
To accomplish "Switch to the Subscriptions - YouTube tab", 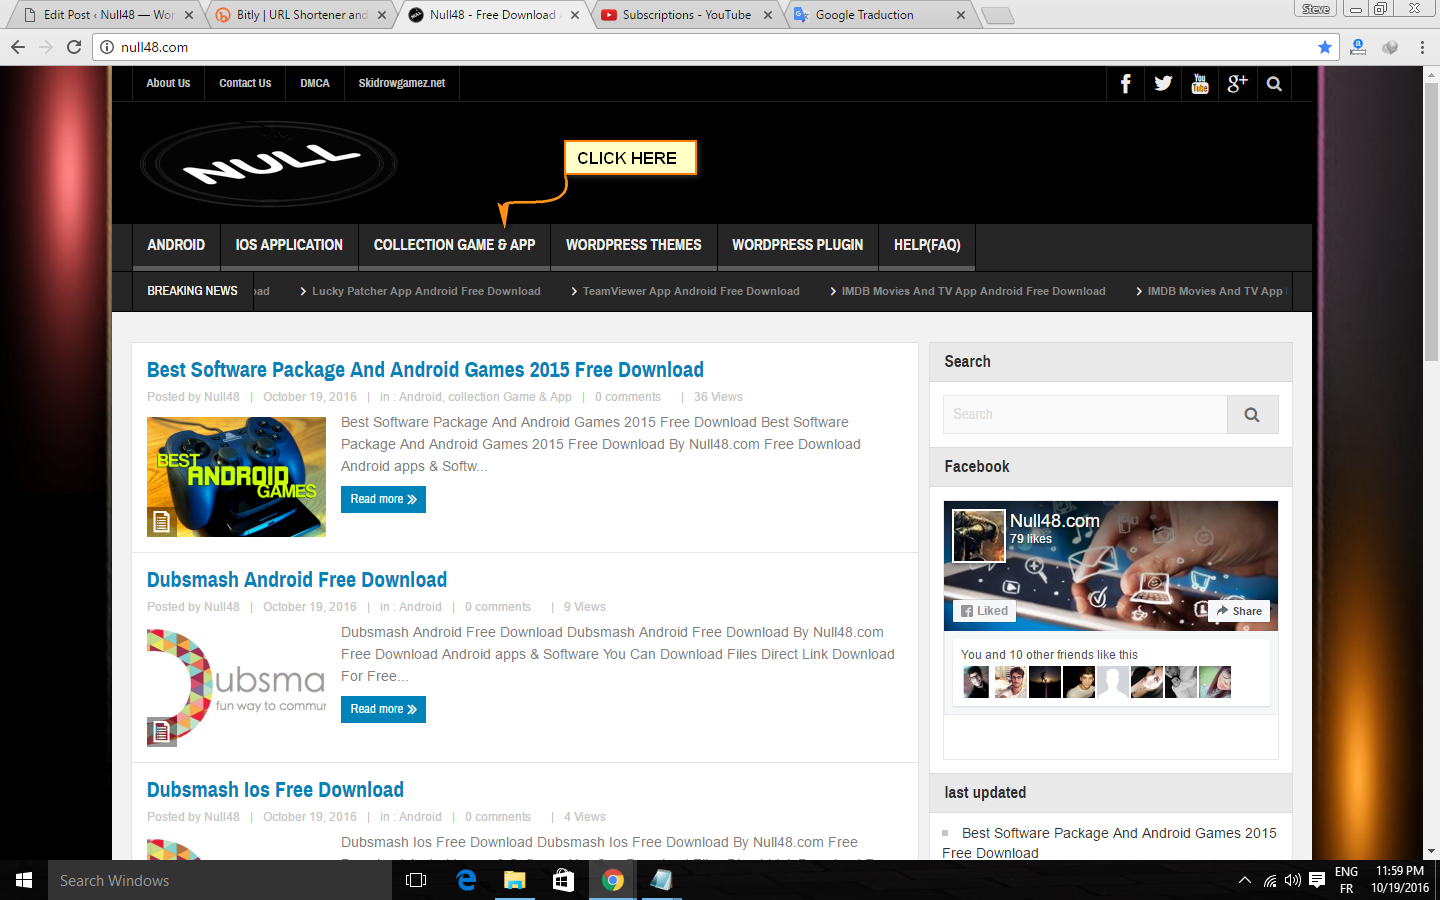I will pyautogui.click(x=687, y=15).
